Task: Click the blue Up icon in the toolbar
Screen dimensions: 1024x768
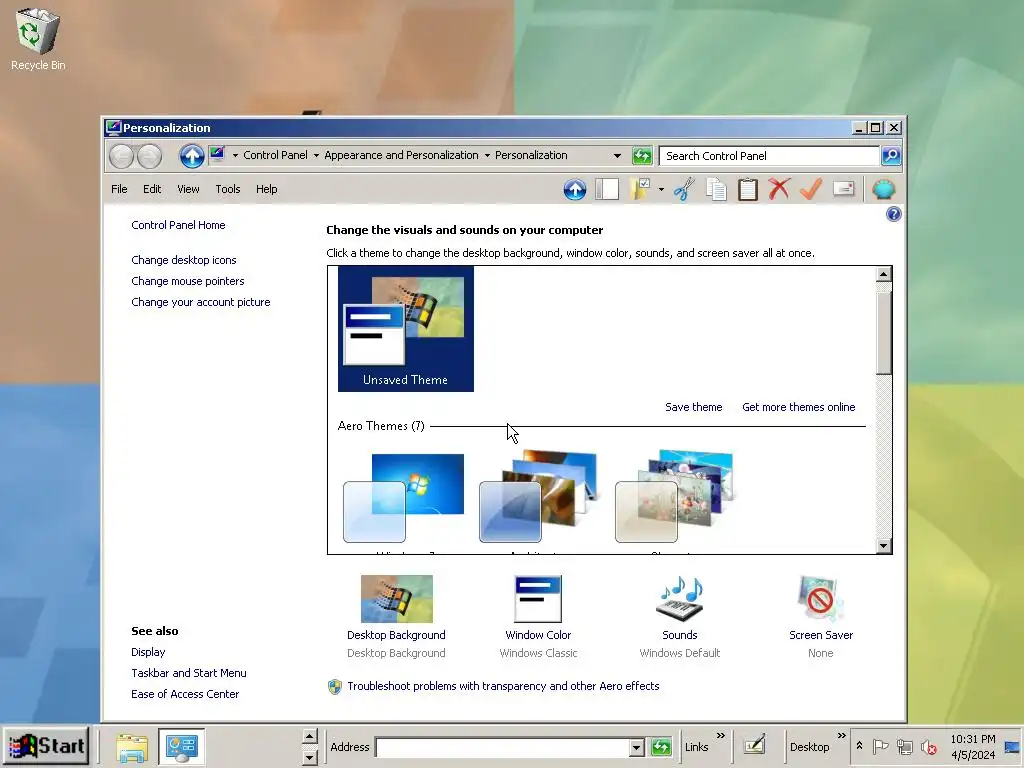Action: tap(575, 189)
